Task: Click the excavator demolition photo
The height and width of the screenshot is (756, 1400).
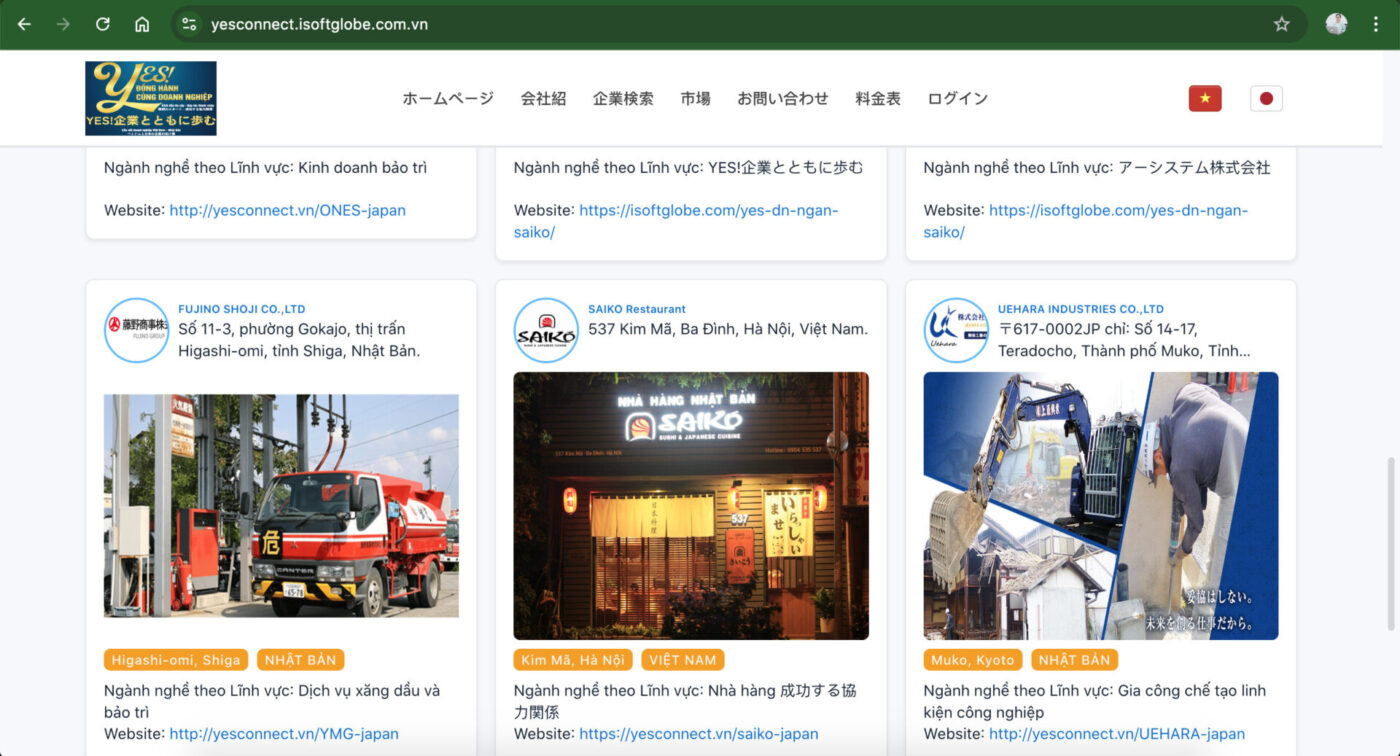Action: (x=1101, y=506)
